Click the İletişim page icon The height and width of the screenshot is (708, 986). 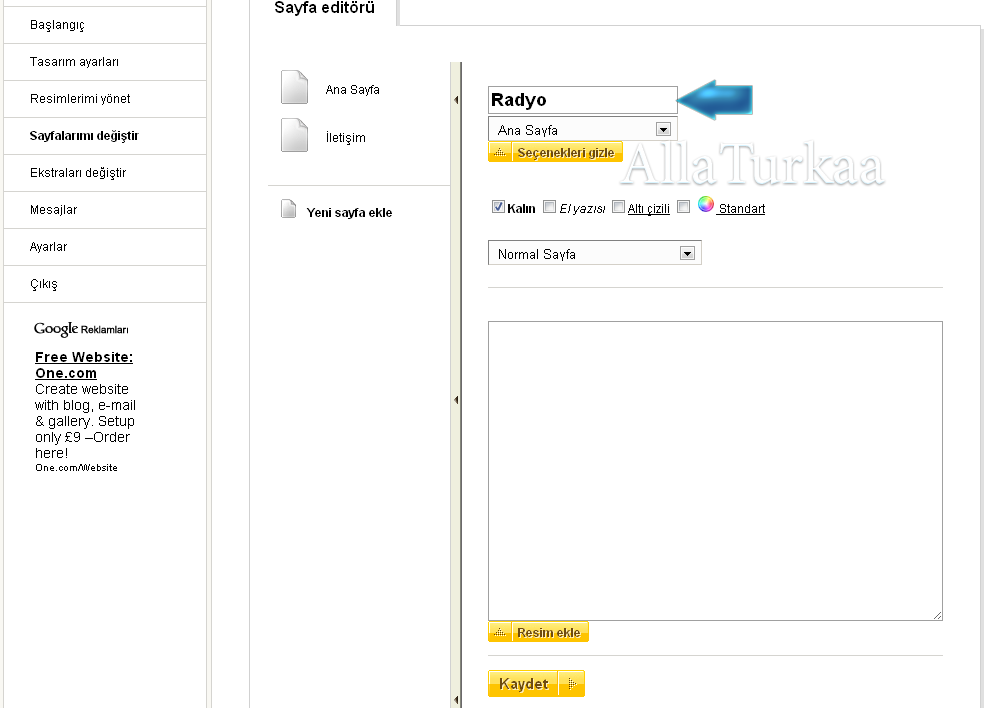tap(294, 135)
